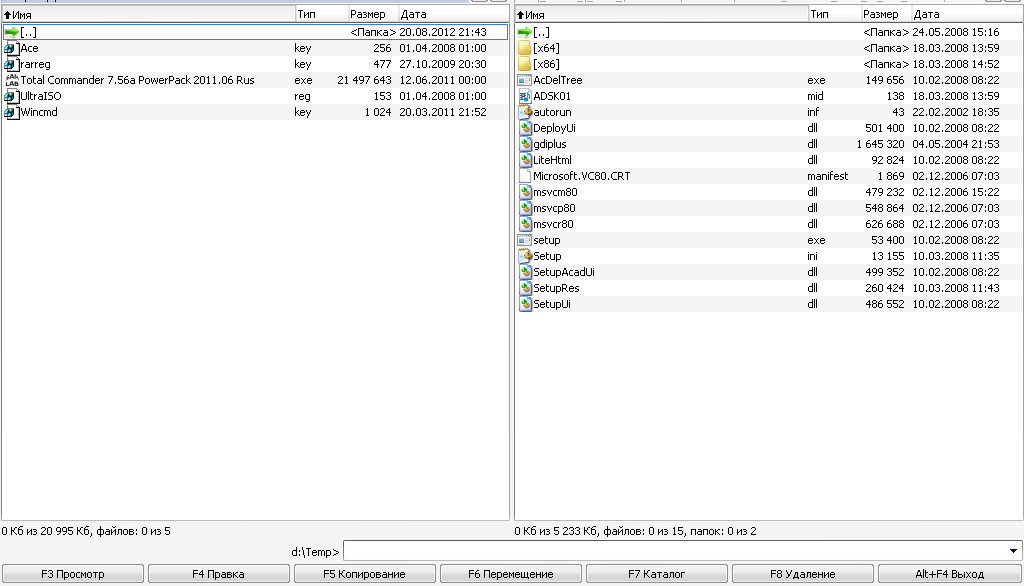This screenshot has width=1024, height=586.
Task: Click the LiteHtml dll icon
Action: pyautogui.click(x=524, y=160)
